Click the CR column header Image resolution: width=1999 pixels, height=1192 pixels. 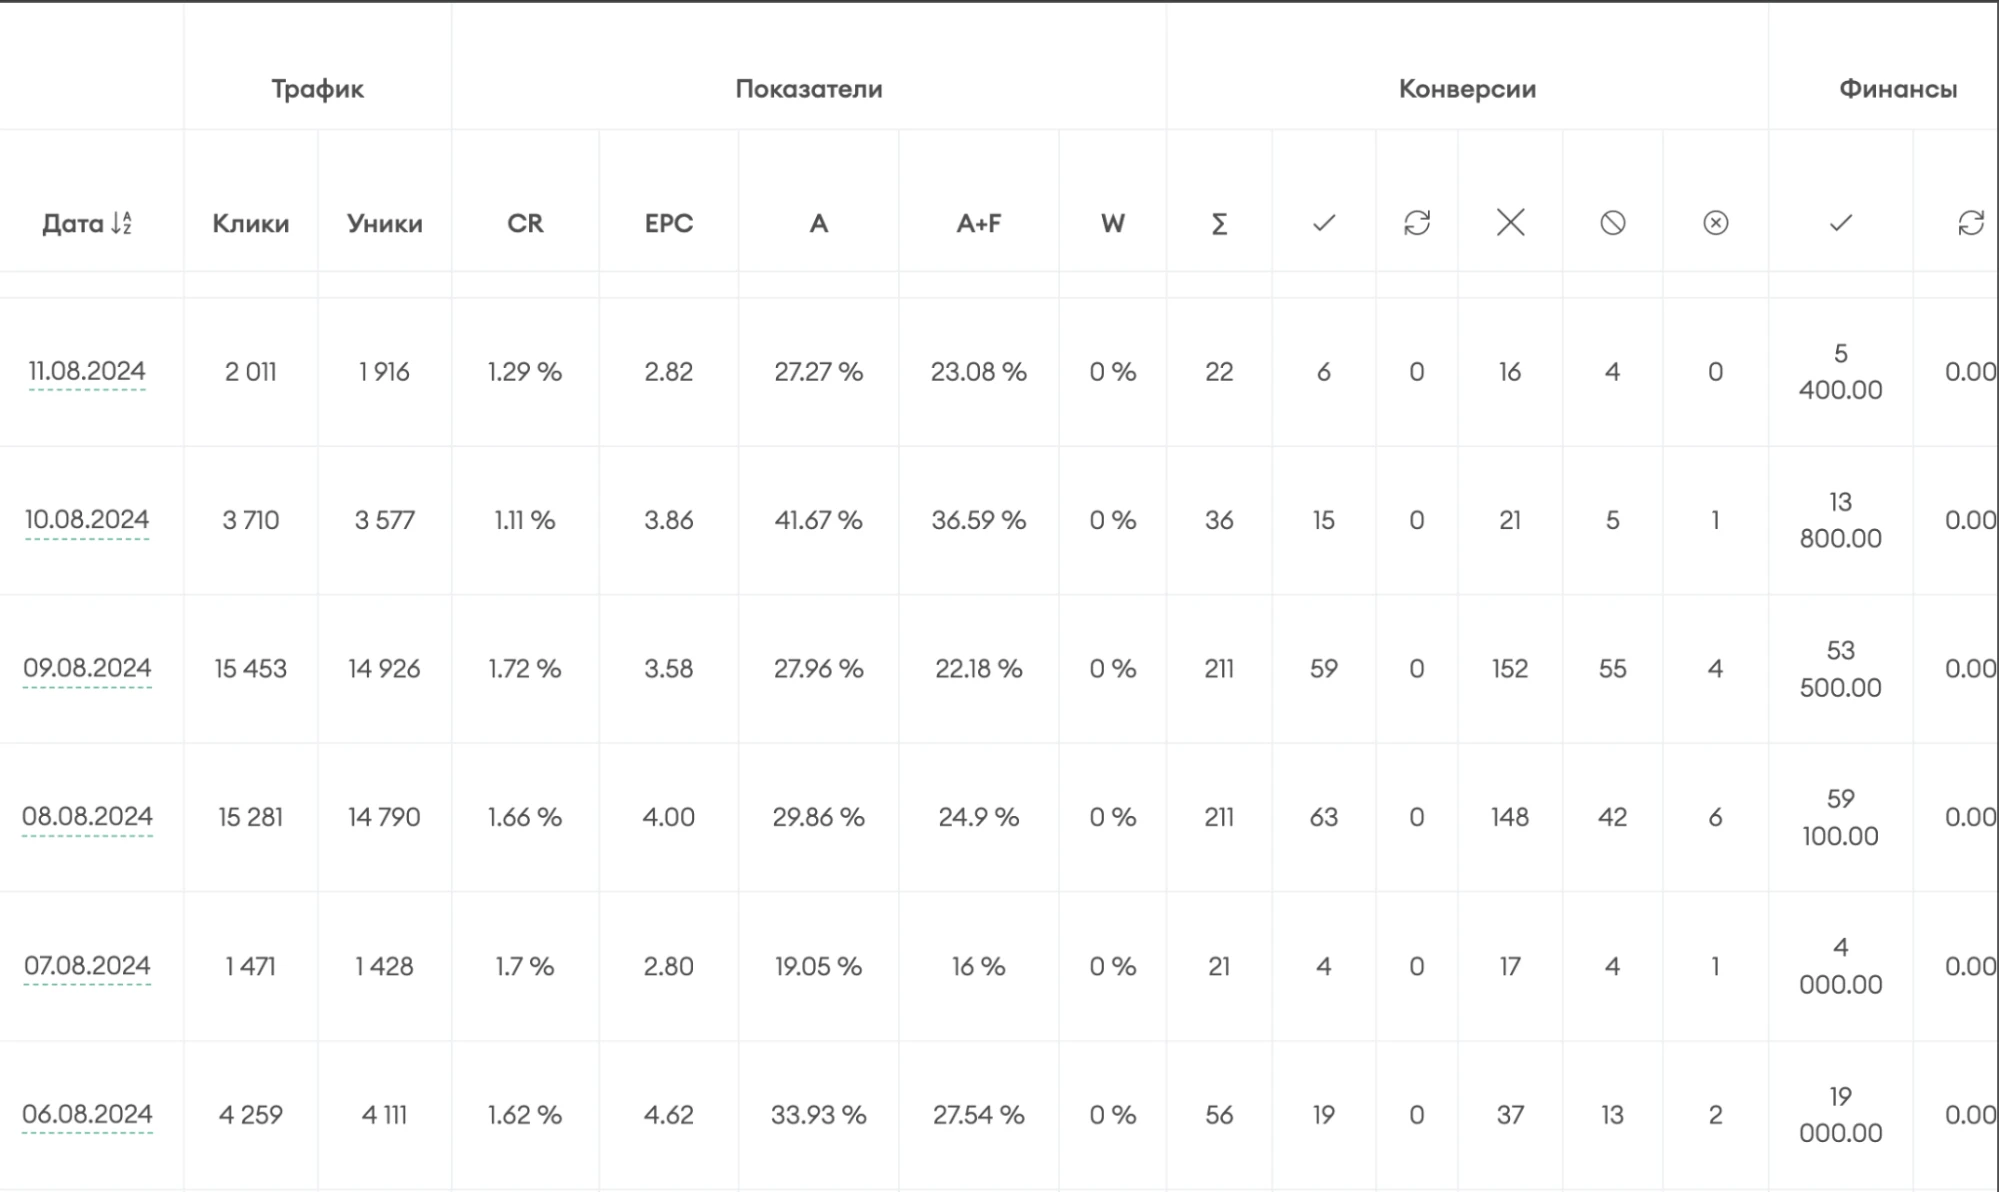click(525, 223)
